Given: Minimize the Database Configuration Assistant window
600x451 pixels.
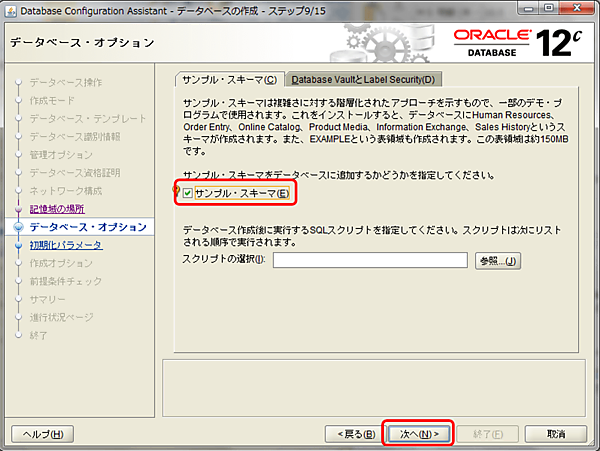Looking at the screenshot, I should (x=530, y=8).
